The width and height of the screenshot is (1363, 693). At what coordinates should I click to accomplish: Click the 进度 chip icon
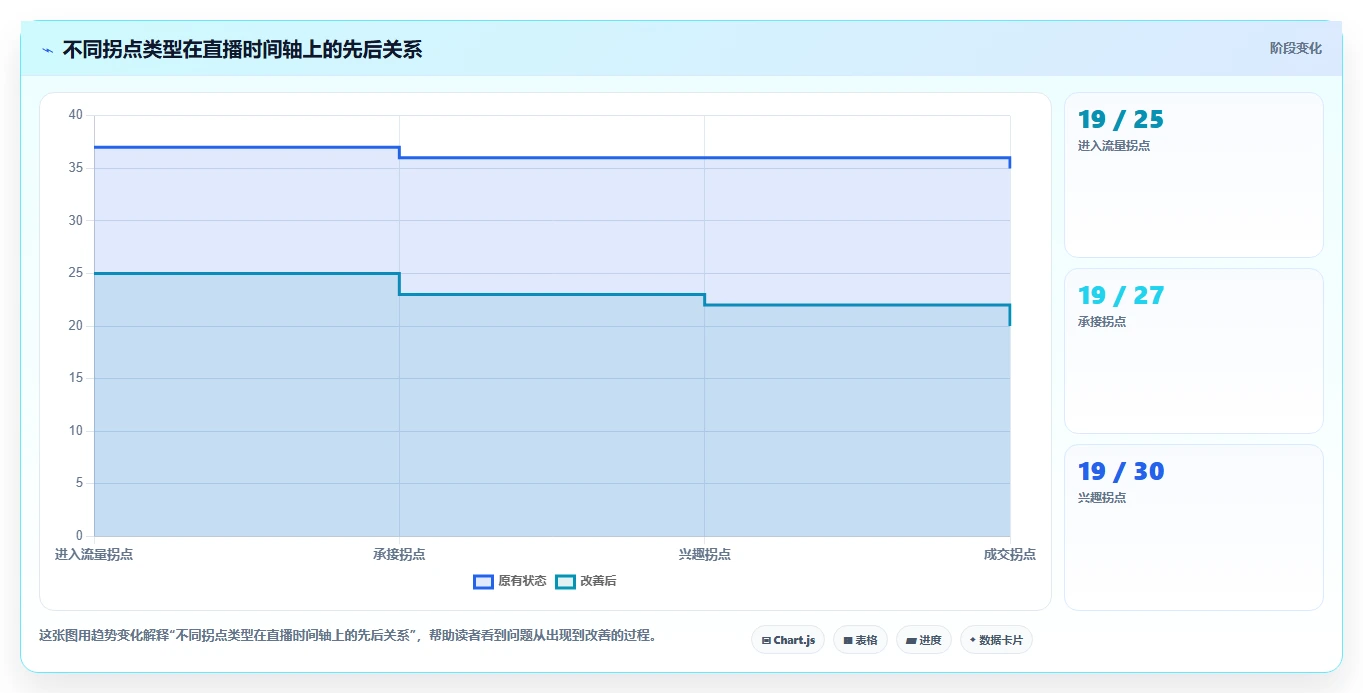[912, 640]
